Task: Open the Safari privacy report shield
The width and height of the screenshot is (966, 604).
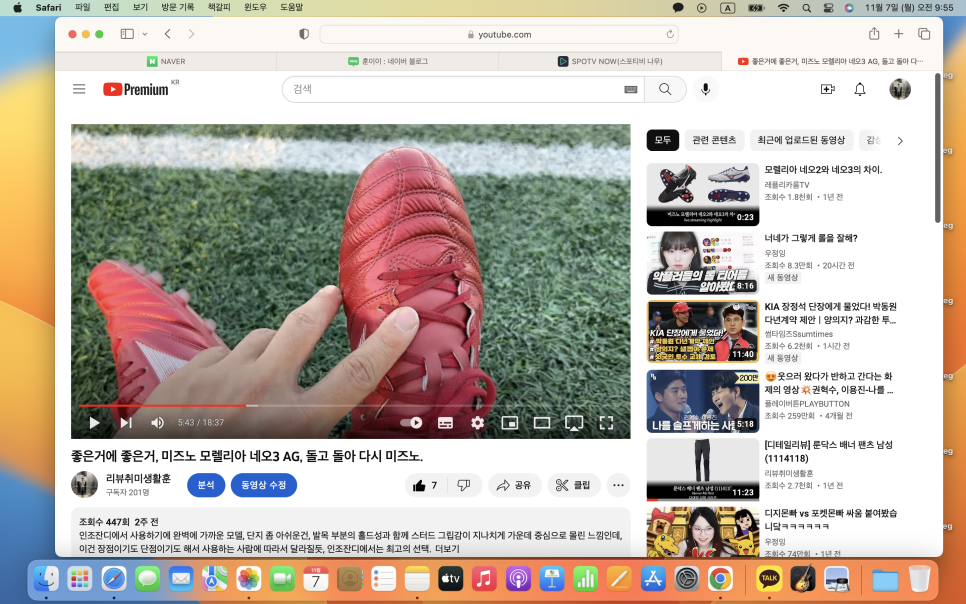Action: click(304, 35)
